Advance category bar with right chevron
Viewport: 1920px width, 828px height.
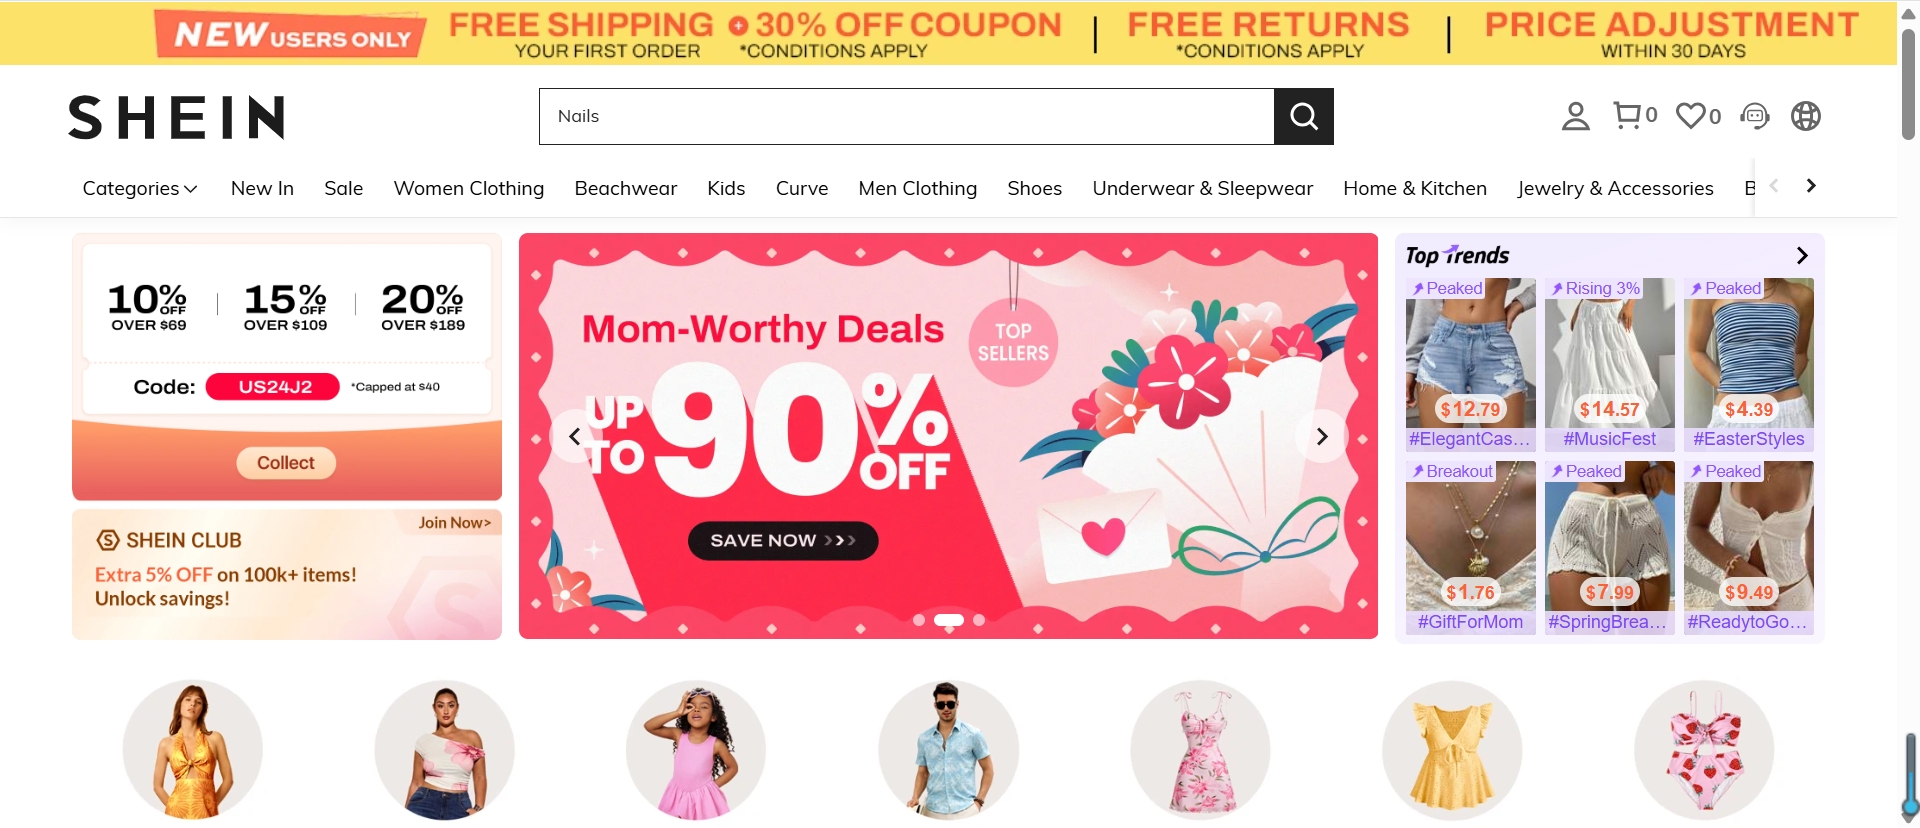pyautogui.click(x=1811, y=186)
